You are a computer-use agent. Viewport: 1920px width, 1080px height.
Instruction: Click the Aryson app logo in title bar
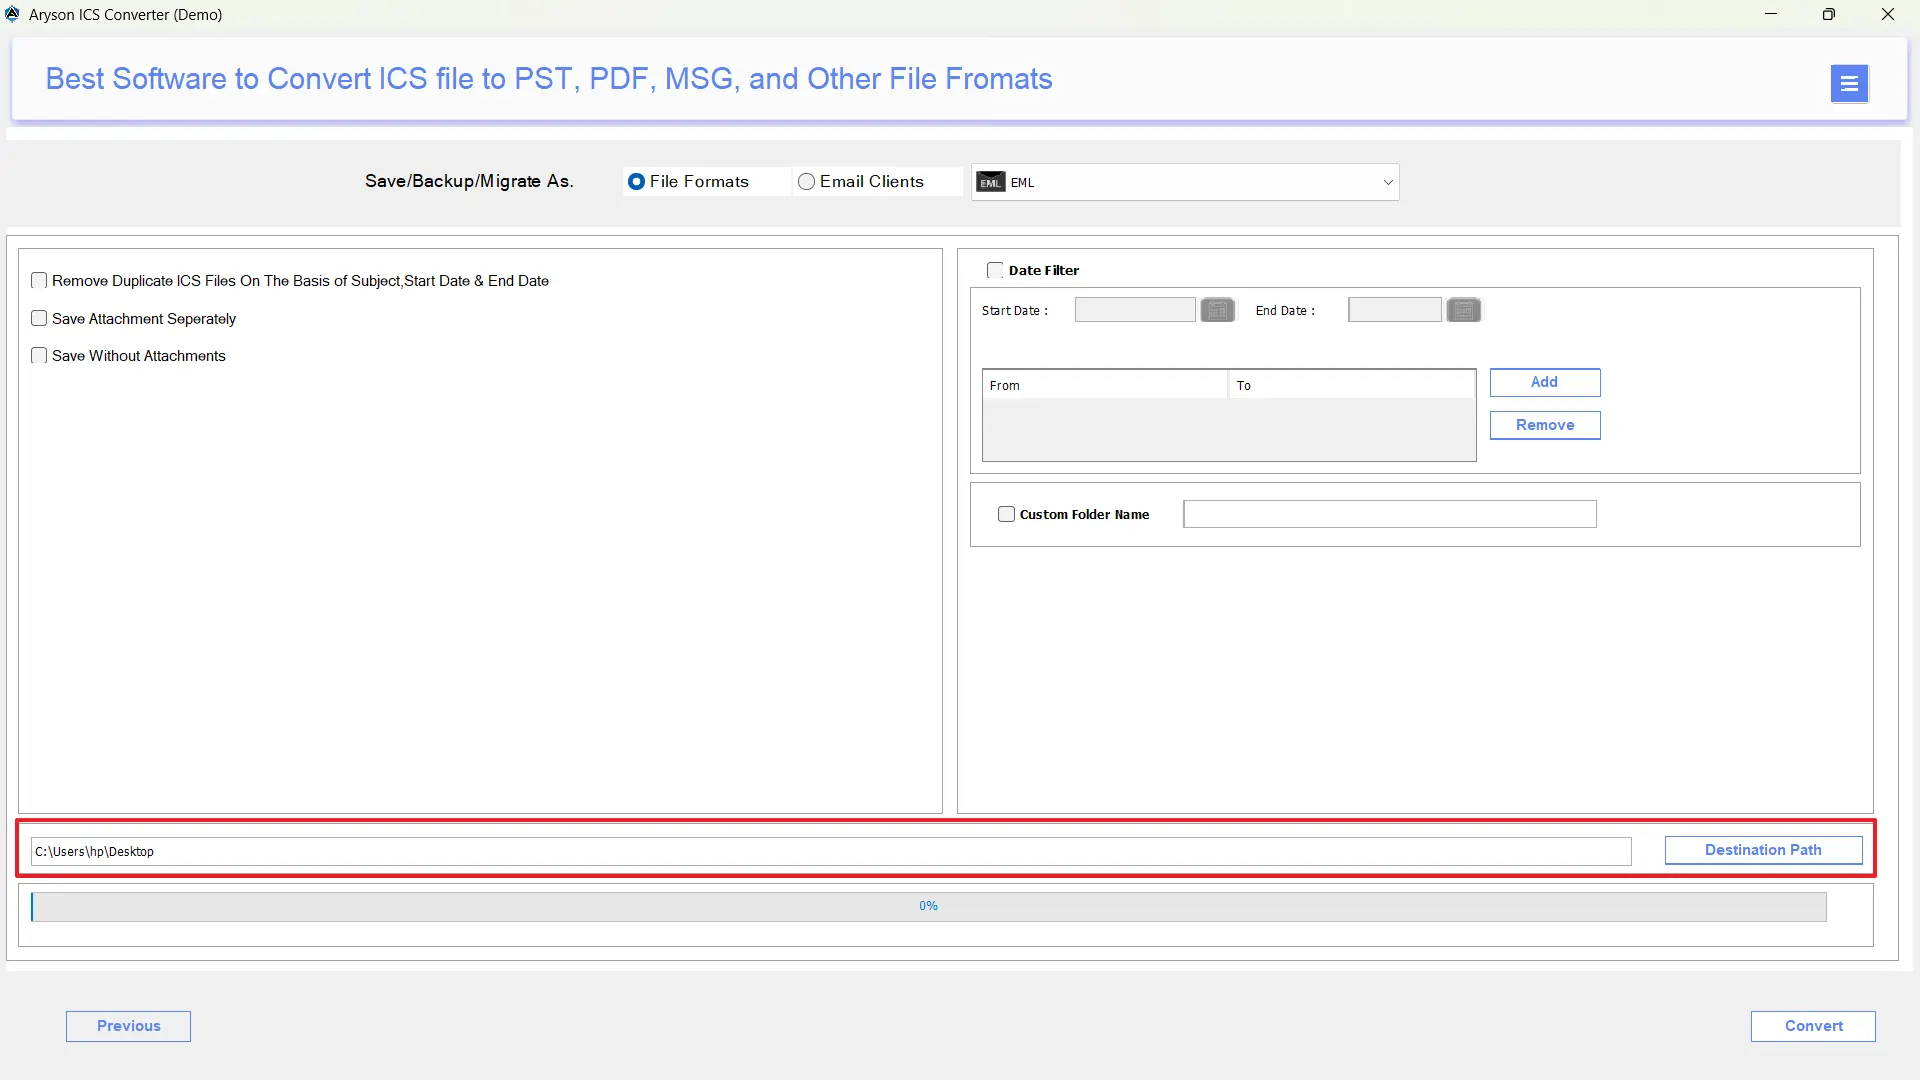tap(12, 14)
